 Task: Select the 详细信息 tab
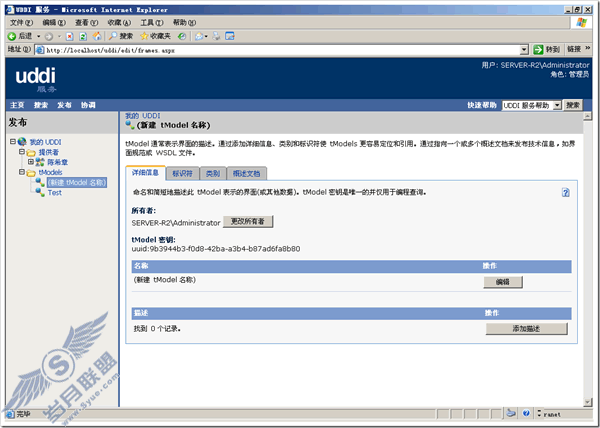point(145,173)
